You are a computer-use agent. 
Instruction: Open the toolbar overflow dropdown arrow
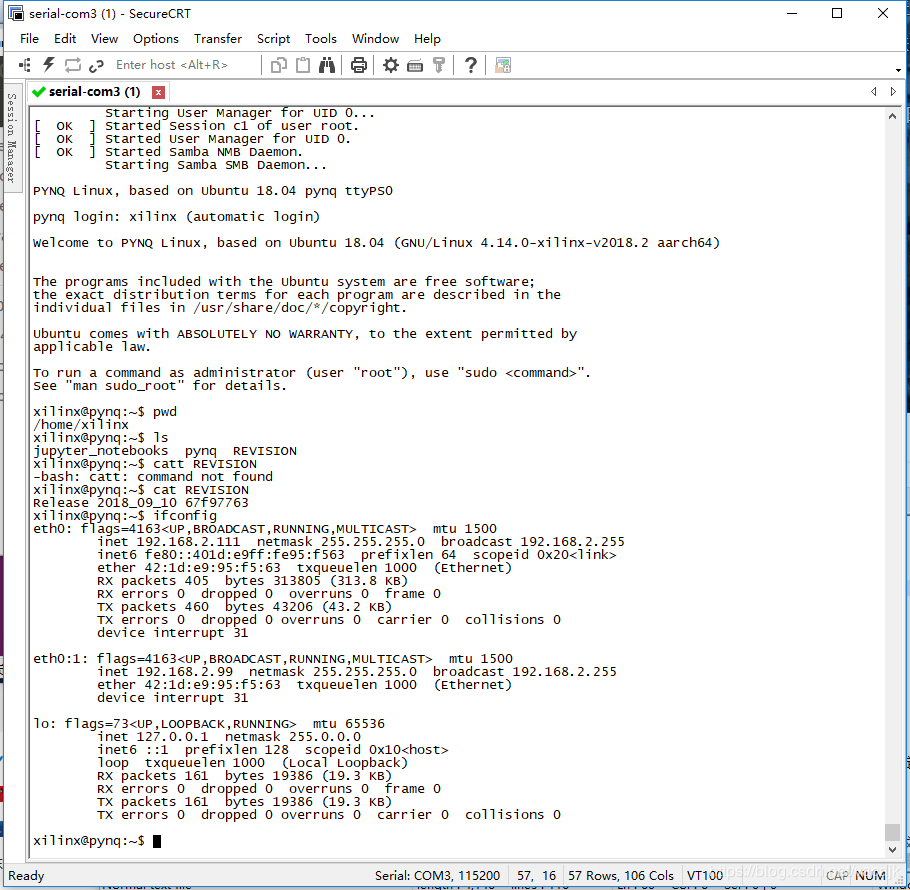point(898,70)
